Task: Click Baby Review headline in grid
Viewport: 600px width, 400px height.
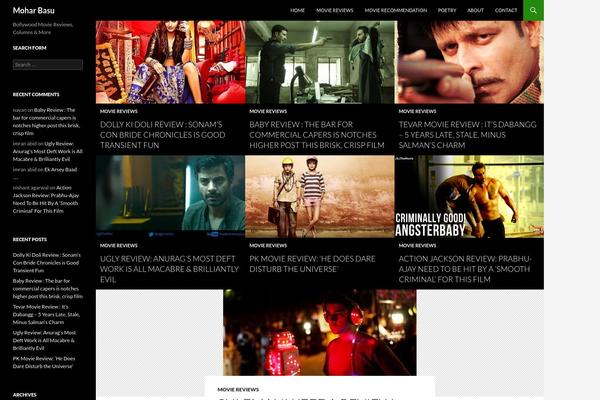Action: coord(317,135)
